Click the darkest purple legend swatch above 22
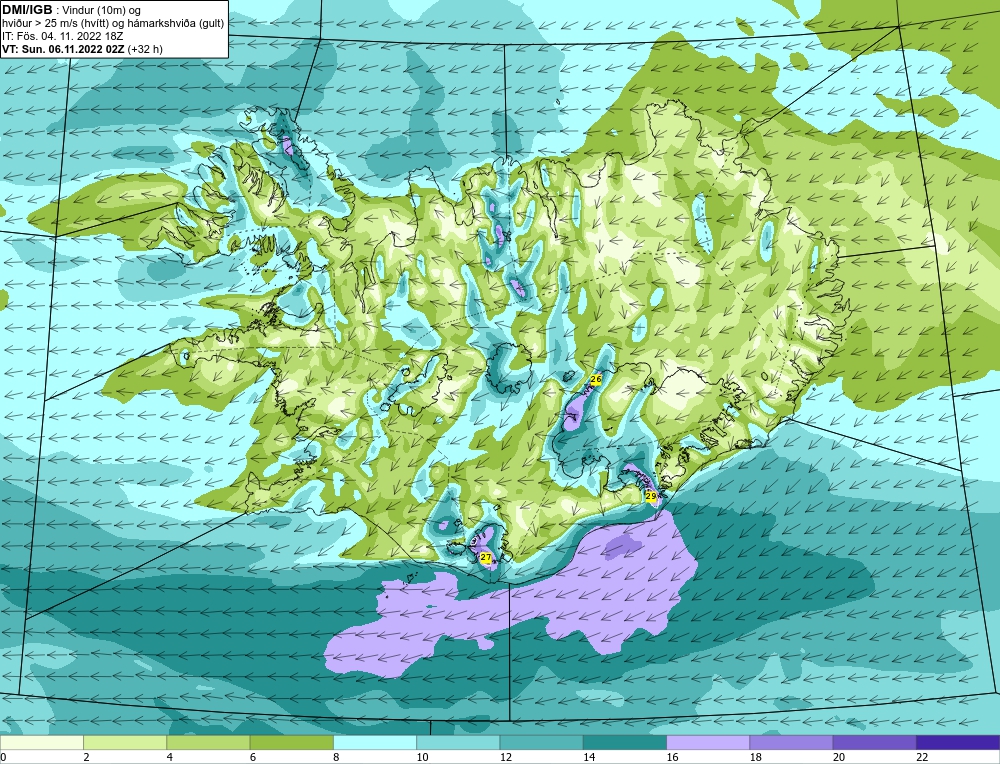 pyautogui.click(x=958, y=742)
